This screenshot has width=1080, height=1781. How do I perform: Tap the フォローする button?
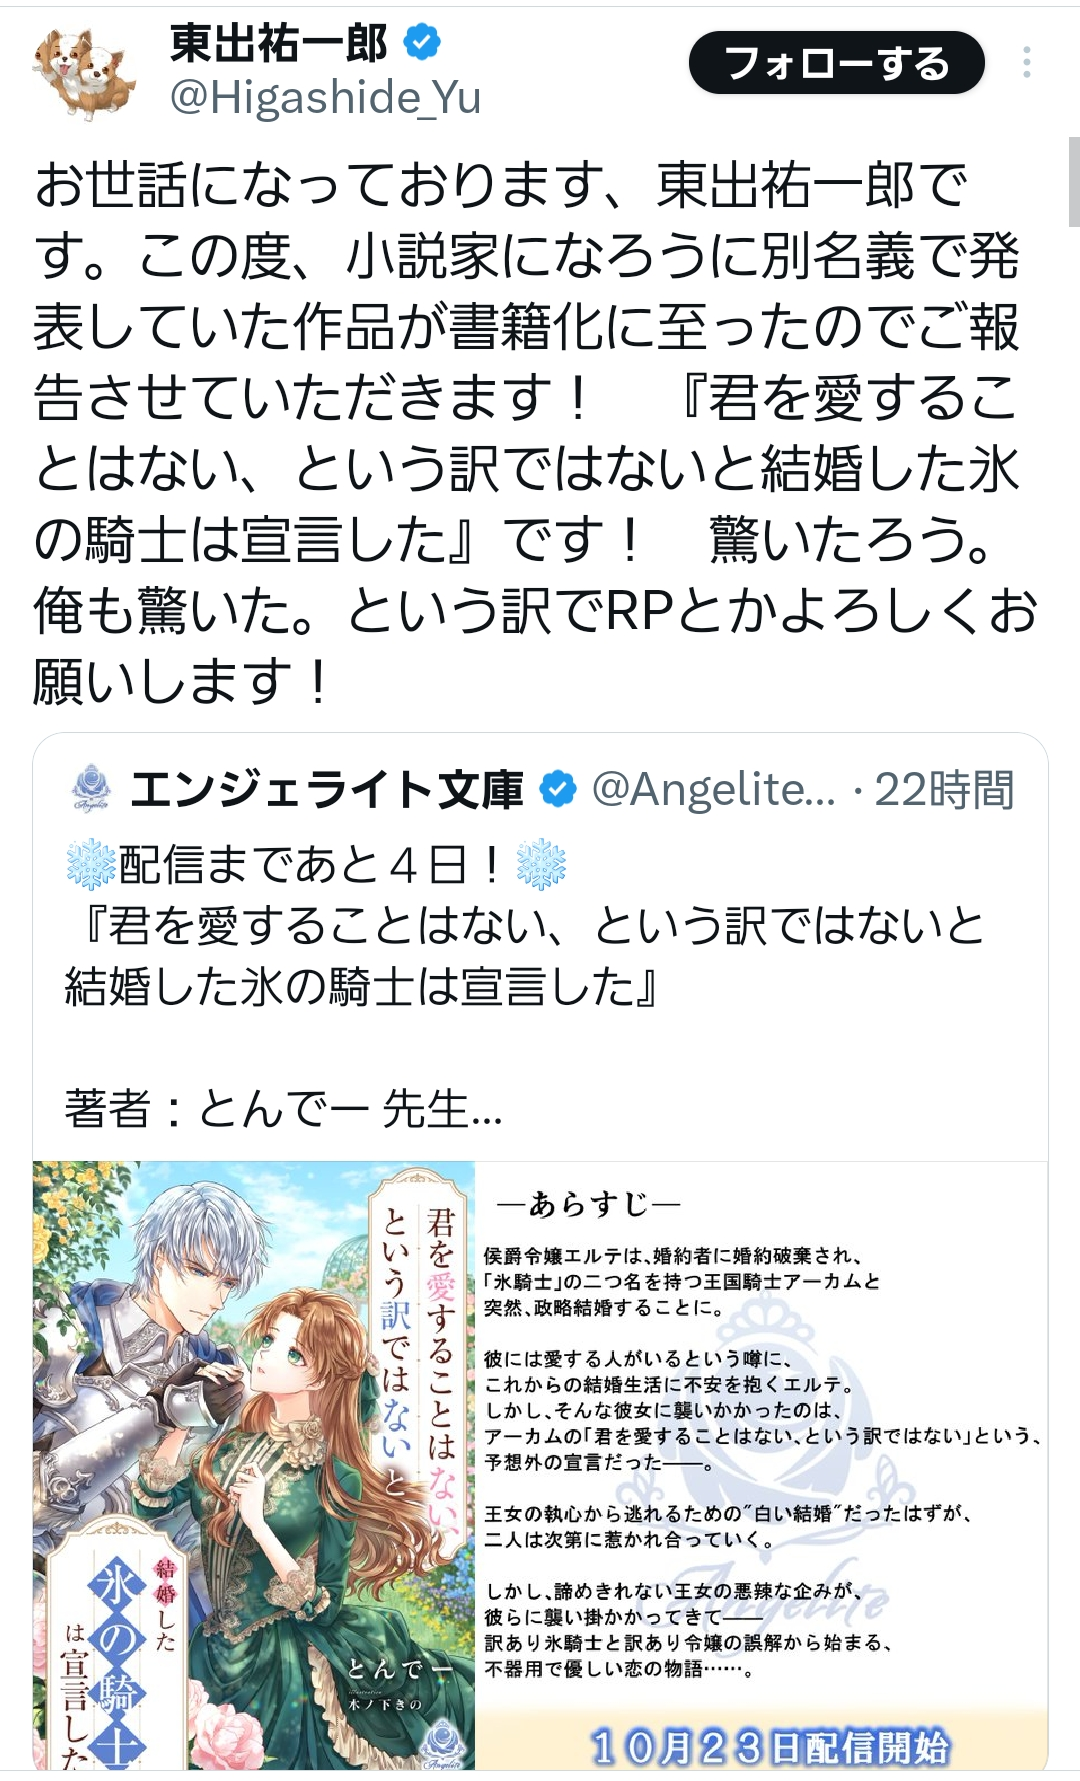836,62
